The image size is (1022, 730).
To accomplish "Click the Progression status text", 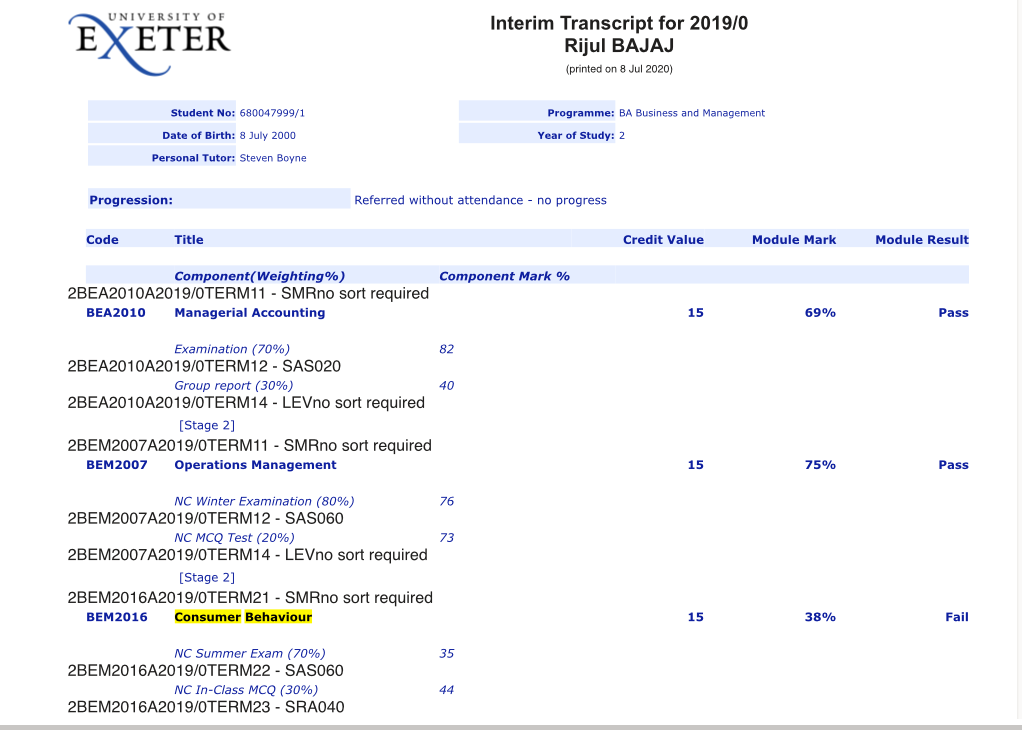I will click(480, 200).
